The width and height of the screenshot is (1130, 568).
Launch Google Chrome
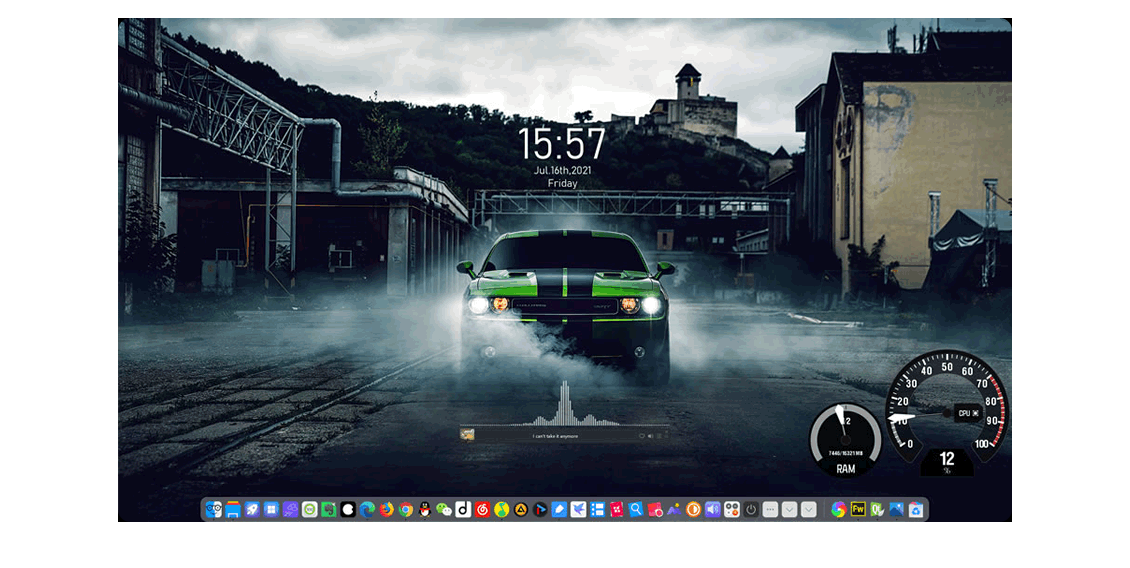point(405,510)
